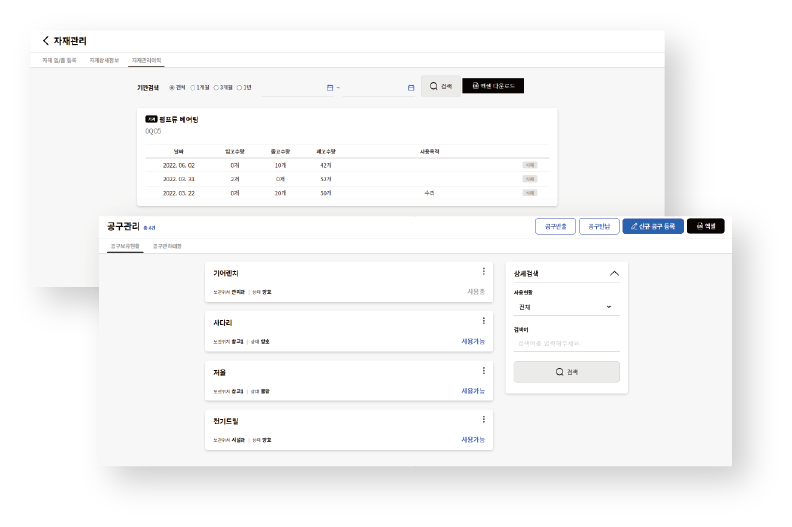Switch to the 자재관리이력 tab

pyautogui.click(x=146, y=60)
